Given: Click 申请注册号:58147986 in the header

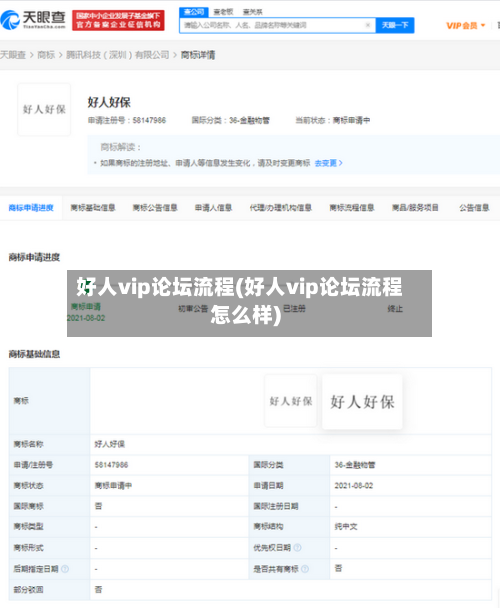Looking at the screenshot, I should (x=126, y=121).
